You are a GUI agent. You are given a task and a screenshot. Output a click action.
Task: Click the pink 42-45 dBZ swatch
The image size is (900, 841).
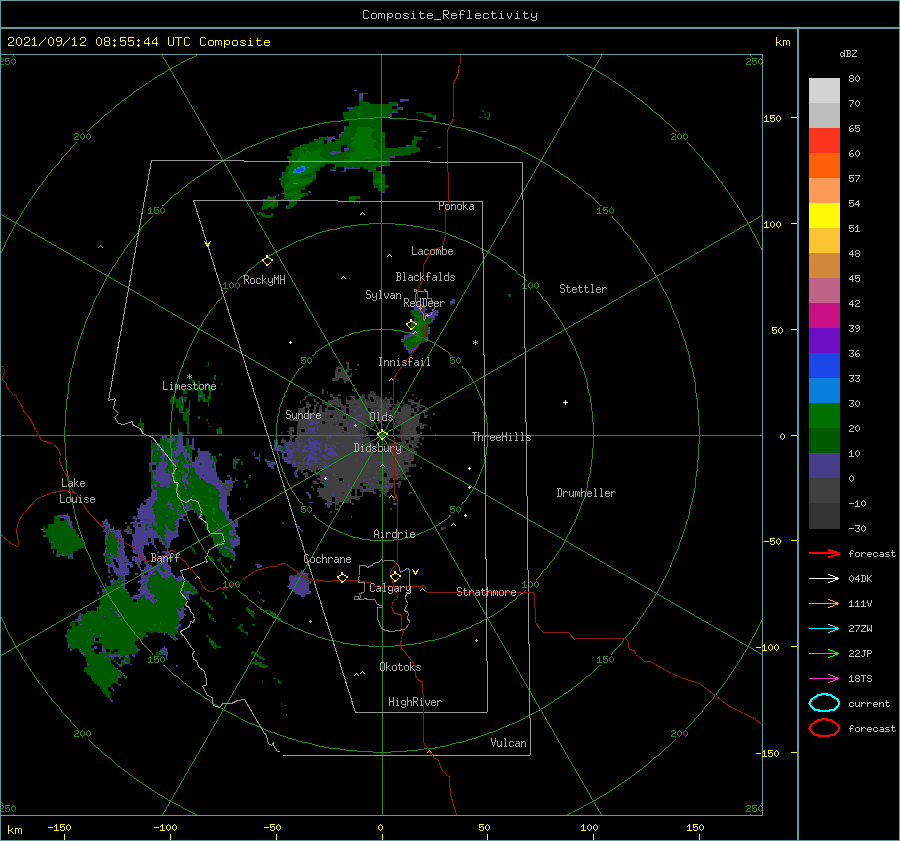coord(824,290)
